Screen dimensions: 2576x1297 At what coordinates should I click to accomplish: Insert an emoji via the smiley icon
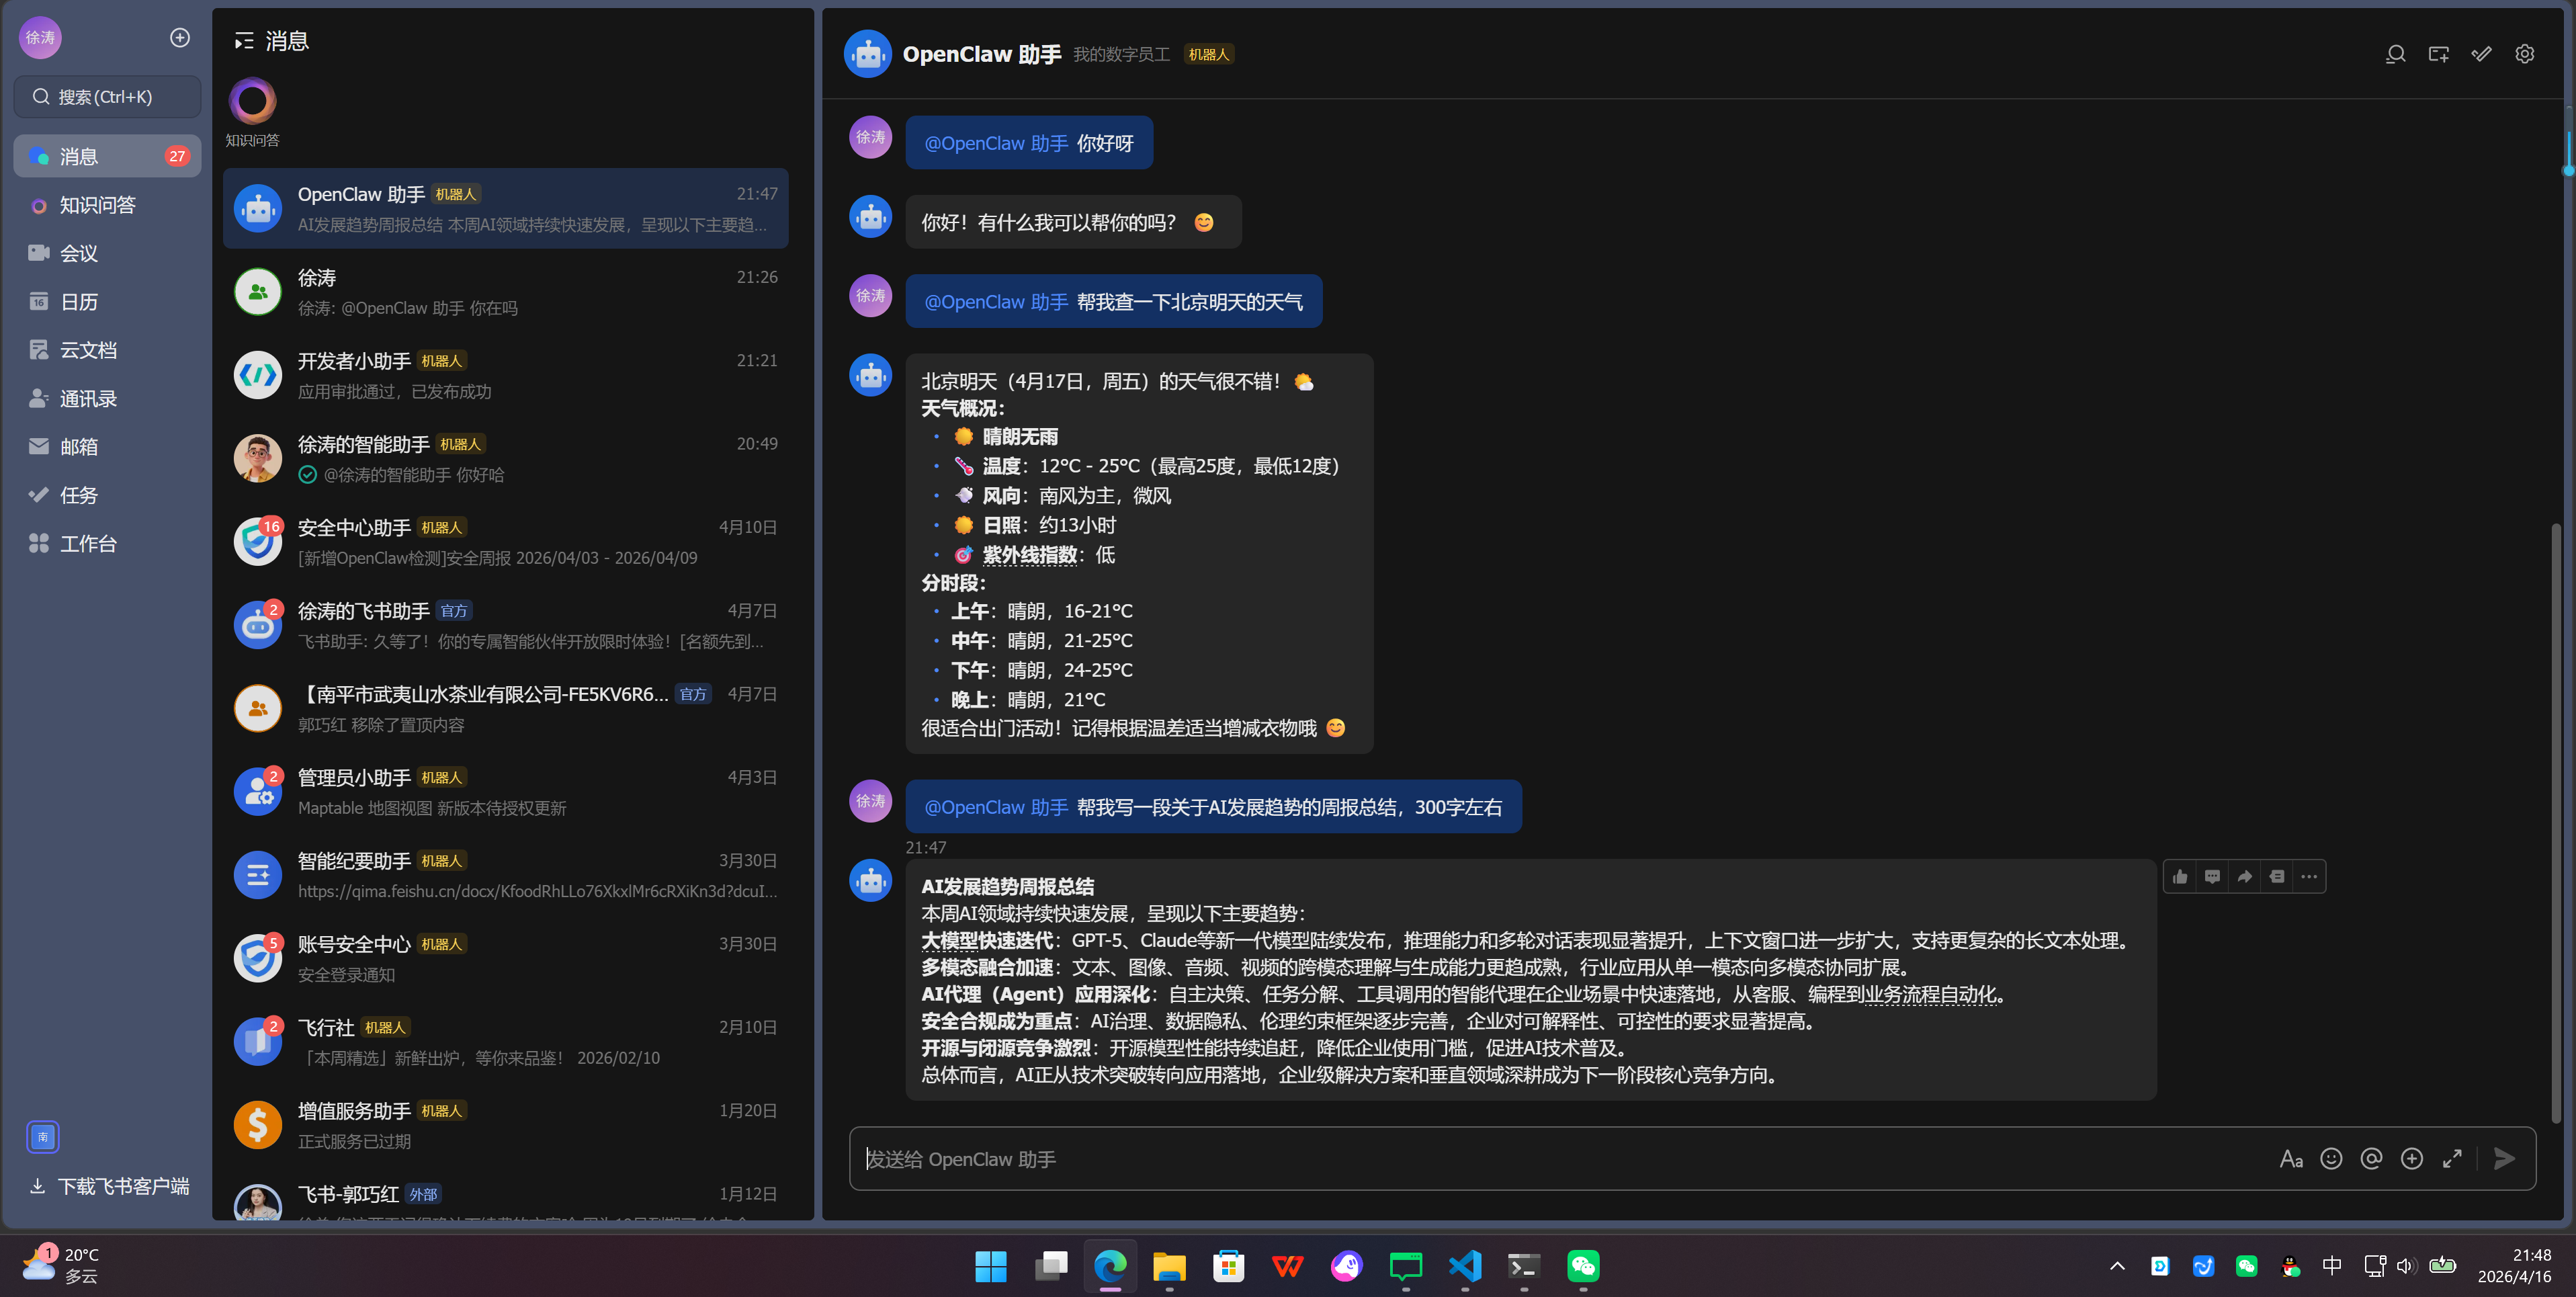click(x=2331, y=1159)
